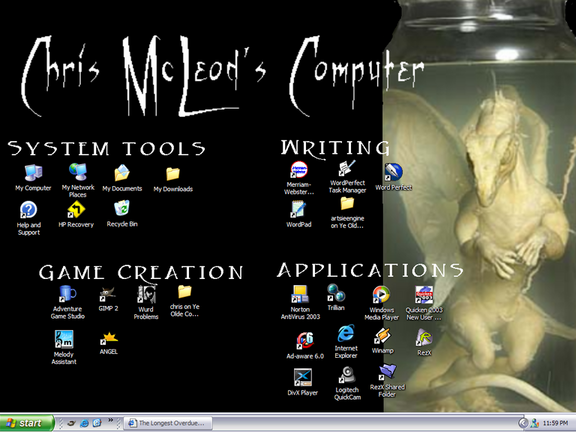Viewport: 576px width, 432px height.
Task: Click the taskbar clock showing 11:59 PM
Action: (555, 423)
